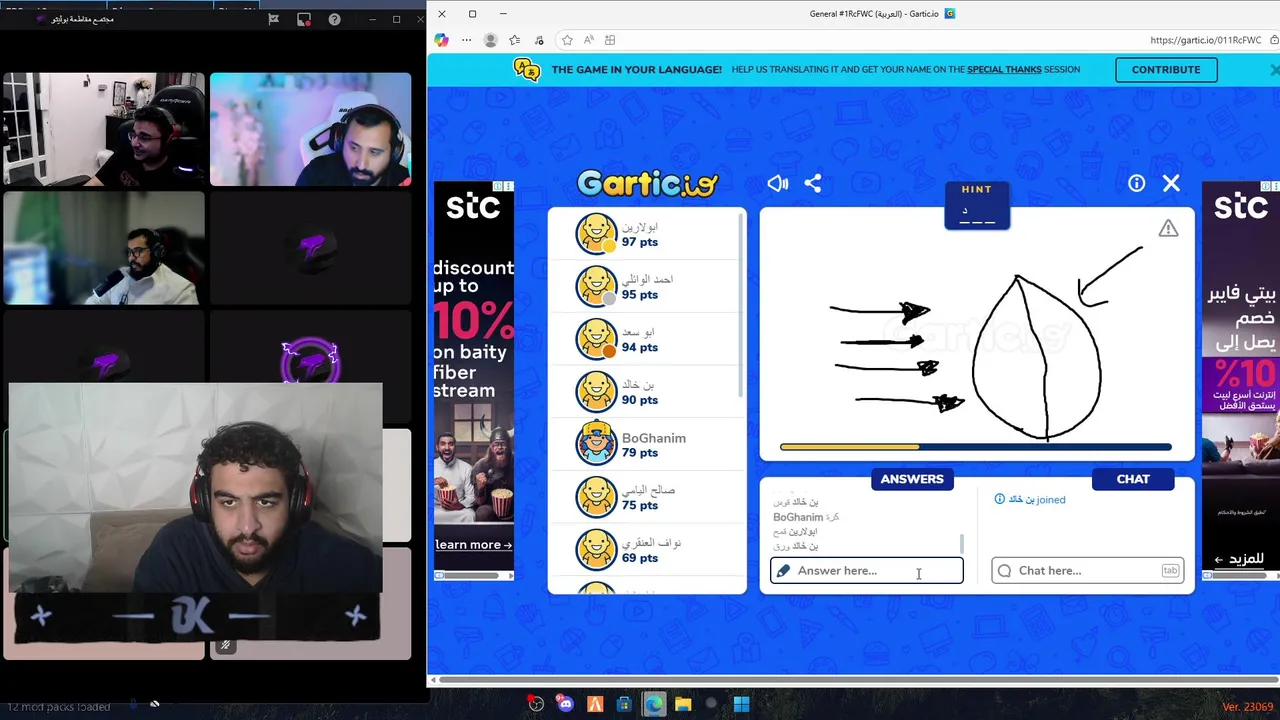Open Microsoft Edge from the taskbar

[654, 704]
